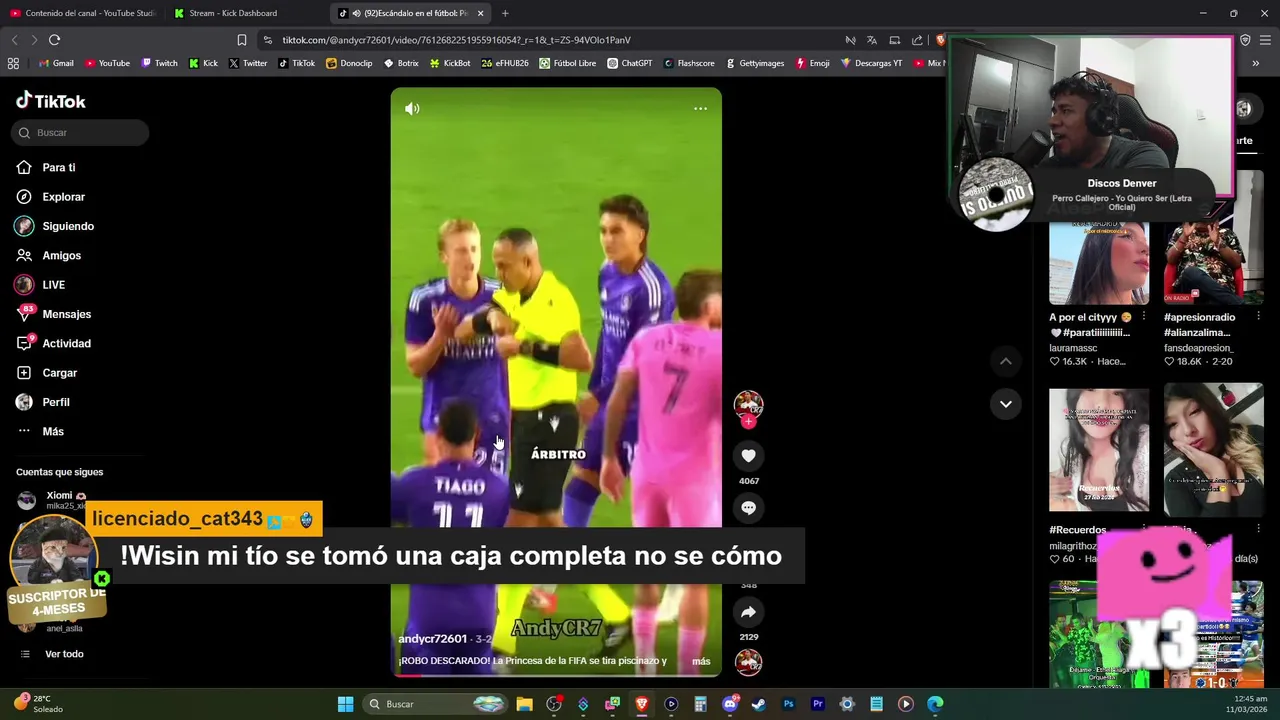The width and height of the screenshot is (1280, 720).
Task: Open a new browser tab
Action: (505, 13)
